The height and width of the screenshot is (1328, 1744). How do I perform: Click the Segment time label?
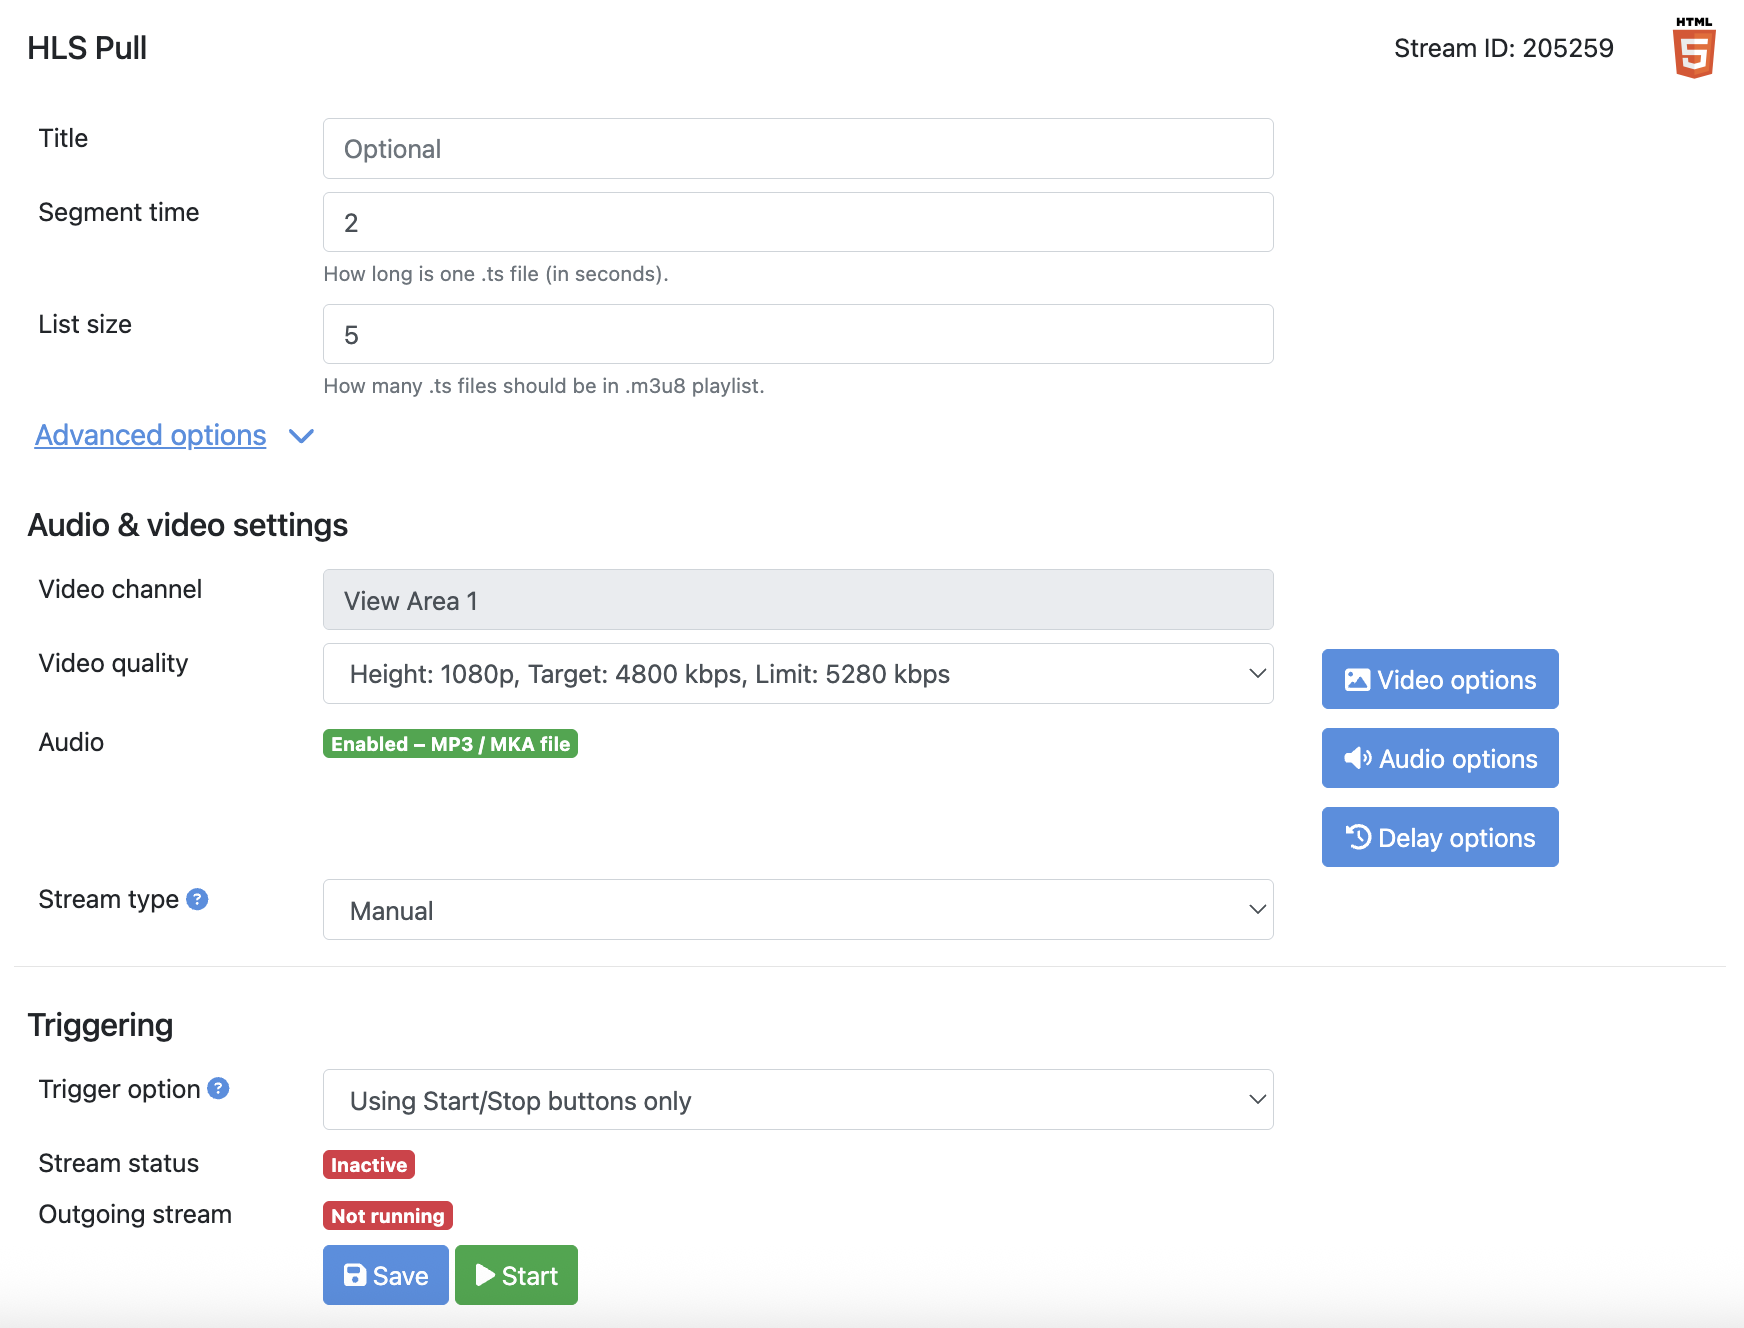click(x=118, y=212)
